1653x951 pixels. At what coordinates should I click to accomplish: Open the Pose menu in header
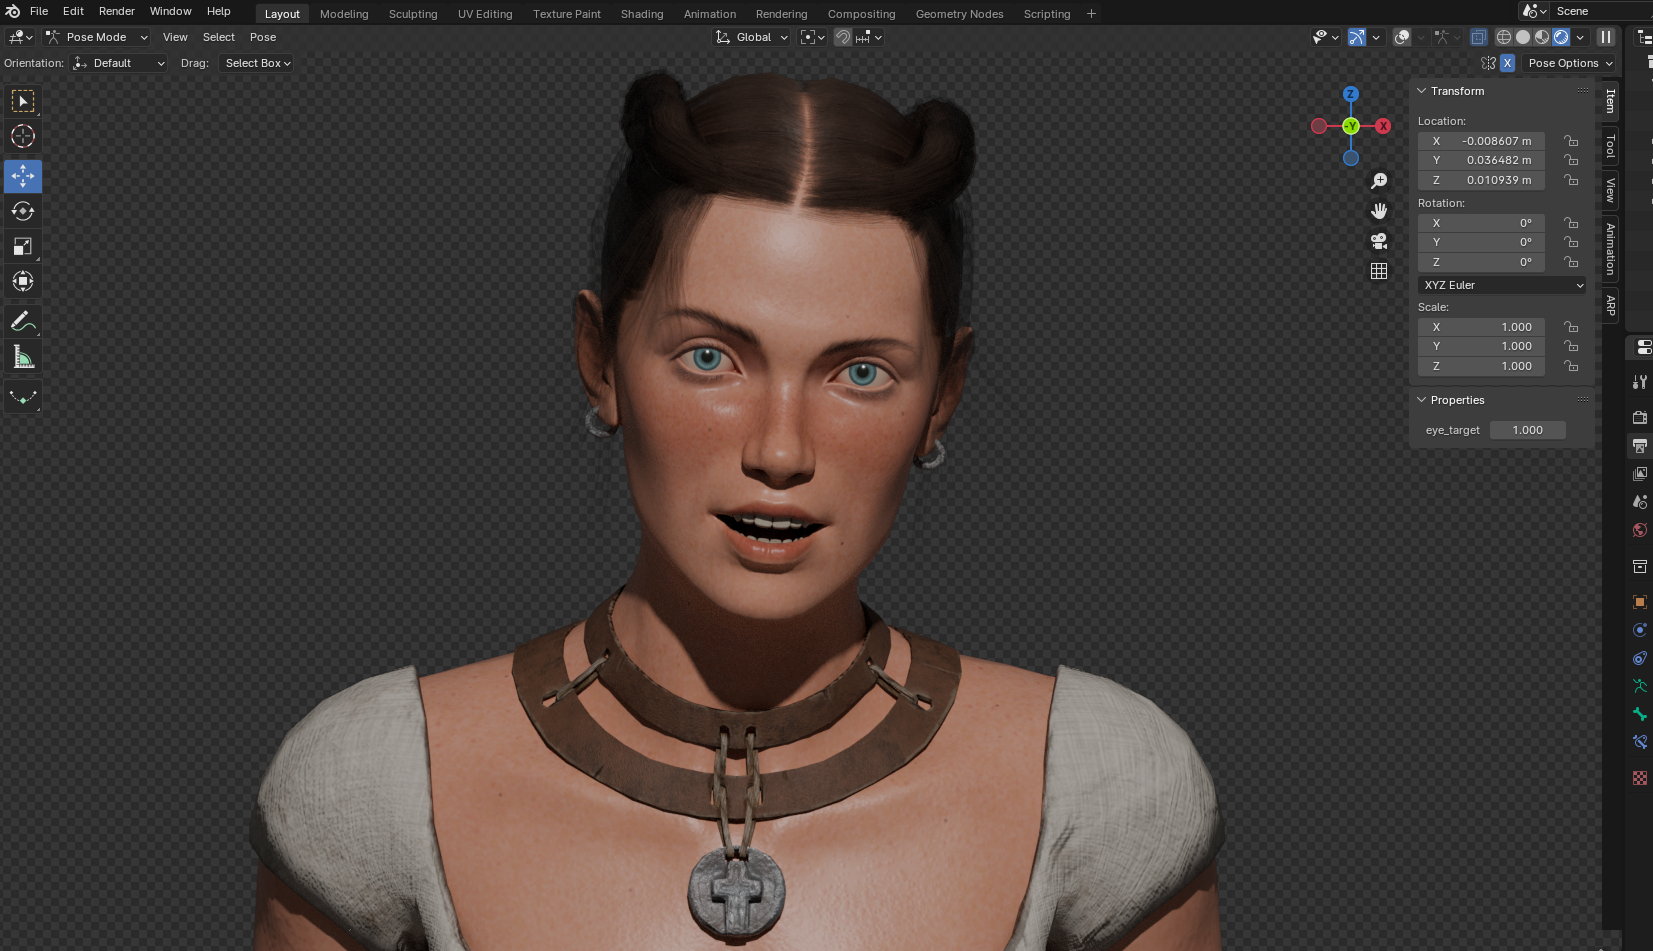point(263,37)
